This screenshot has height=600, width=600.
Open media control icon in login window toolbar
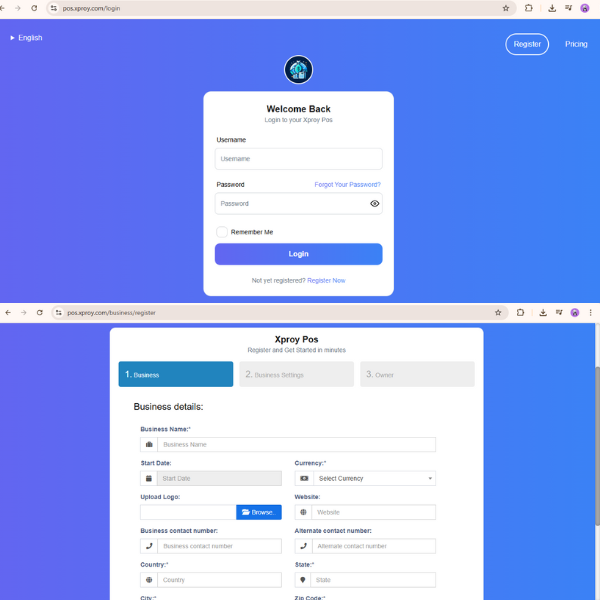[x=568, y=8]
